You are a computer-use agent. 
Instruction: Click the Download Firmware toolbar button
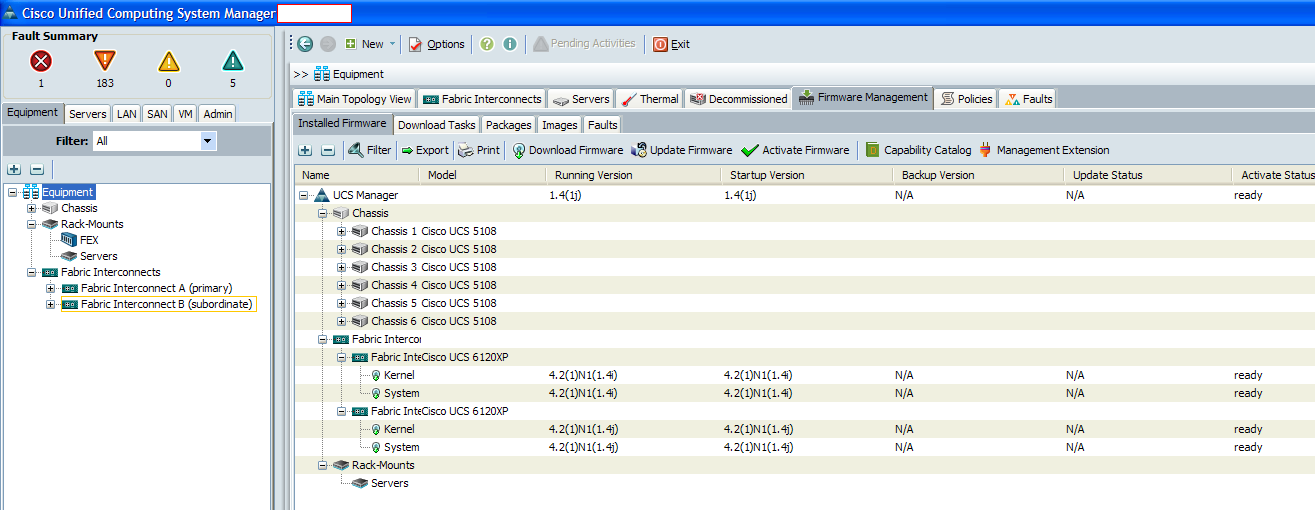(567, 150)
